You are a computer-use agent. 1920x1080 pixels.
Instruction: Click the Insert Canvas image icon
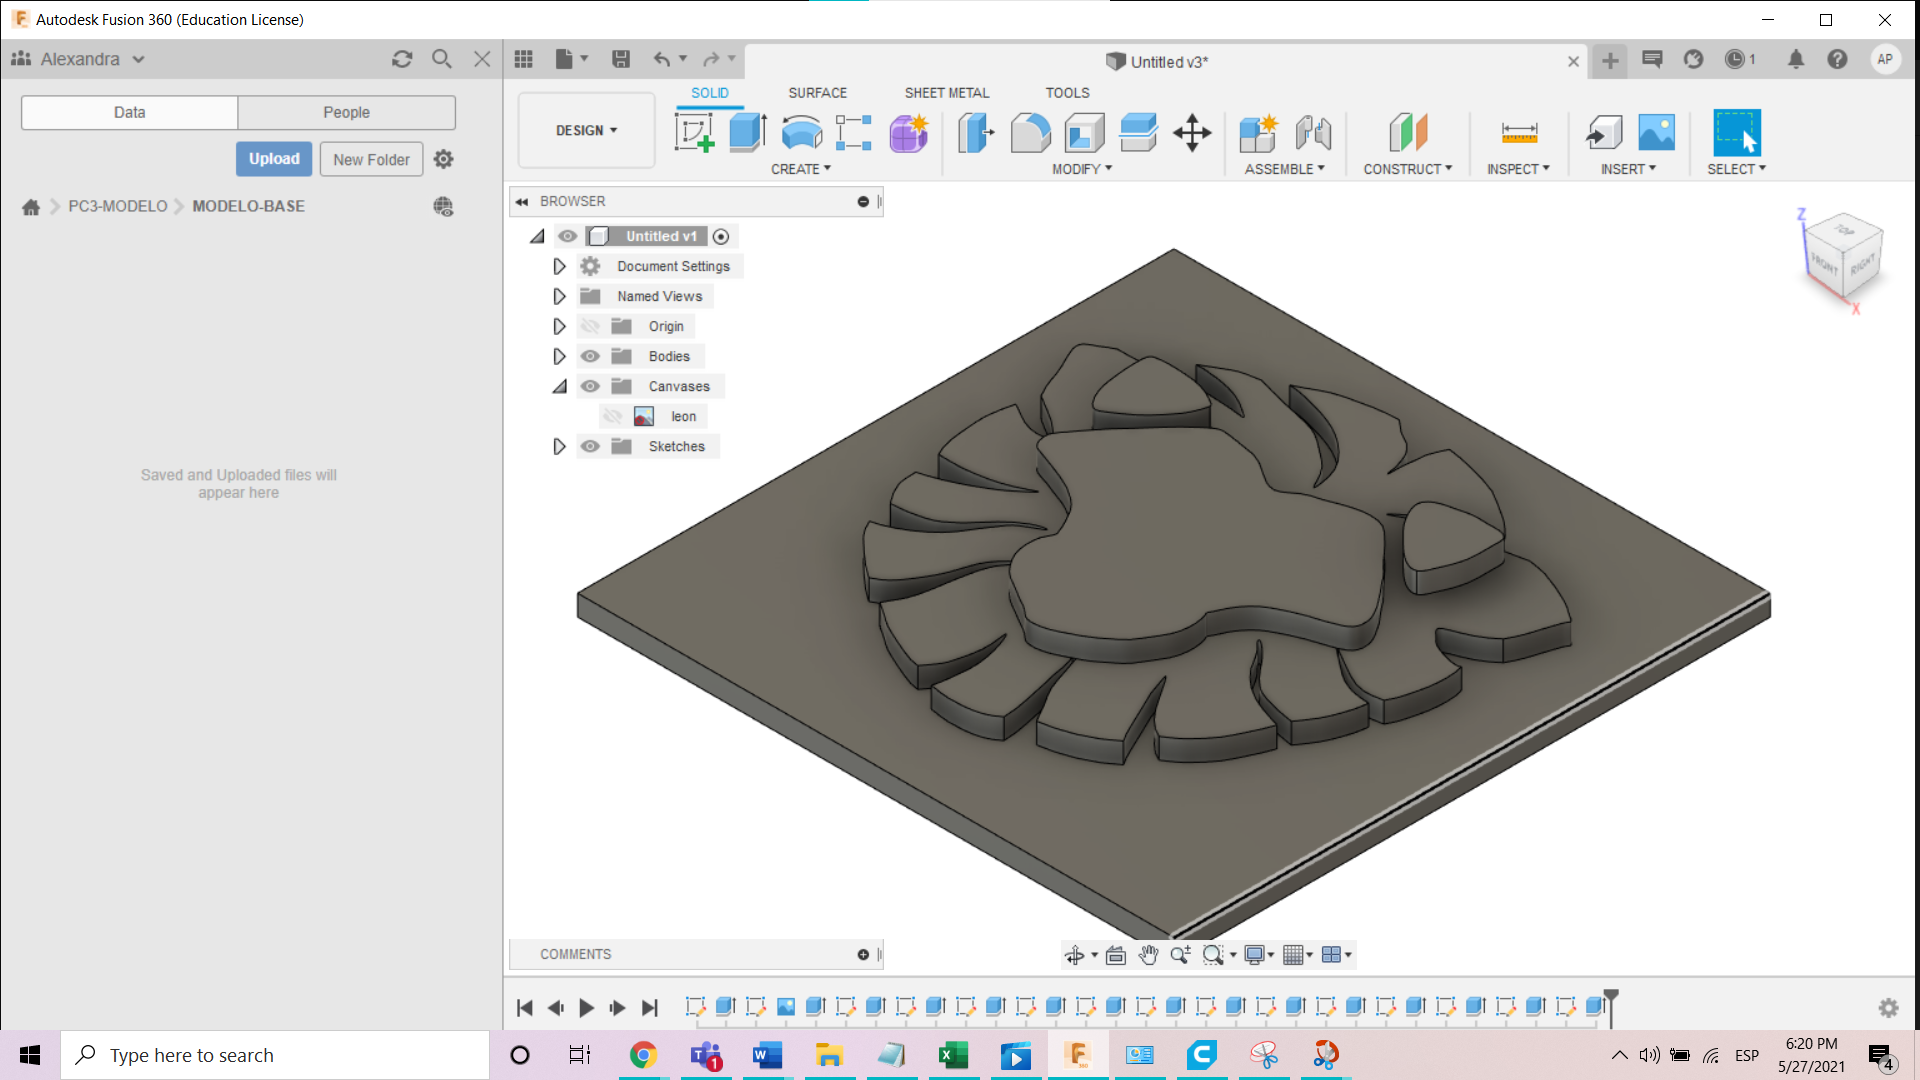pyautogui.click(x=1656, y=132)
